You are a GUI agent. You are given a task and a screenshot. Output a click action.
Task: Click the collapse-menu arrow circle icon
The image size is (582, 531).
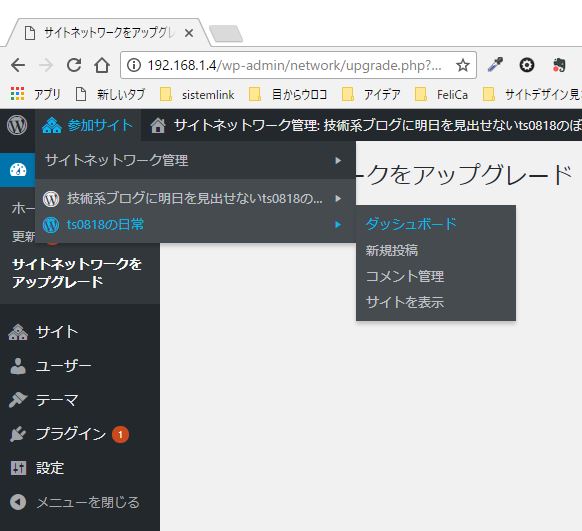coord(18,502)
